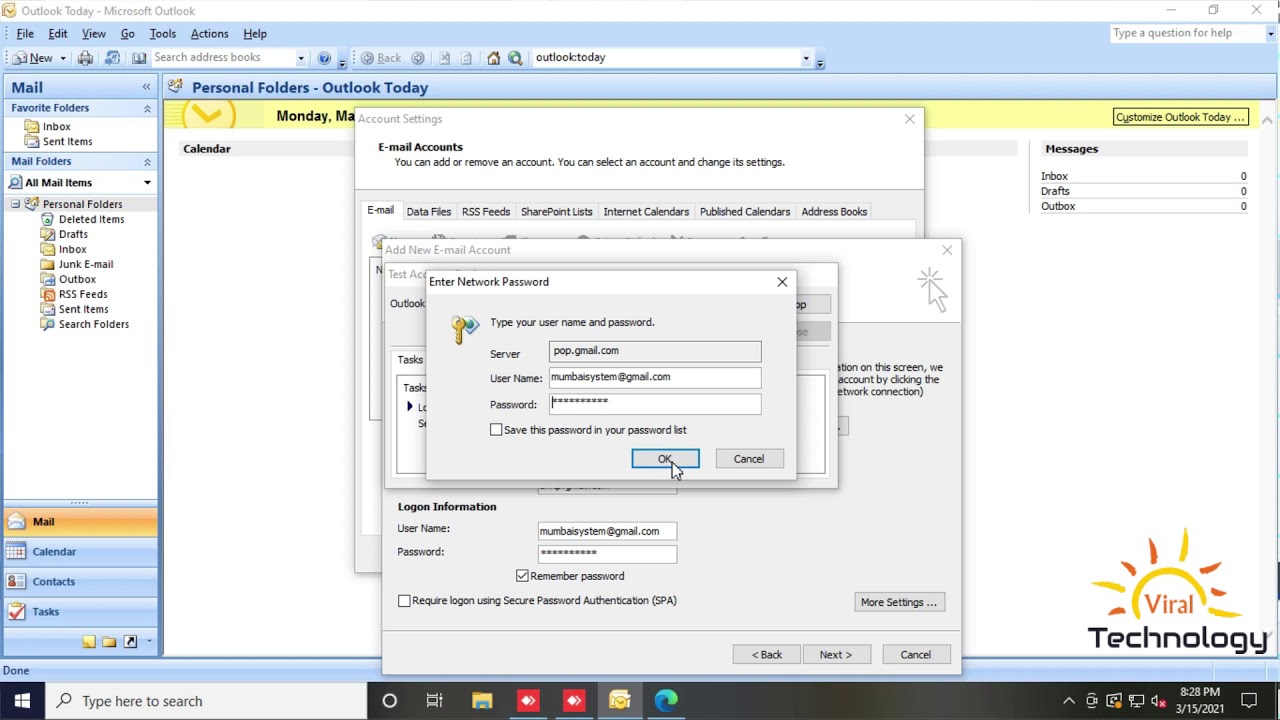
Task: Enable Require logon using Secure Password Authentication
Action: (x=404, y=601)
